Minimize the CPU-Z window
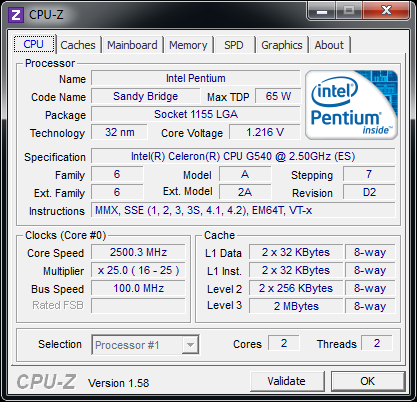 (x=322, y=10)
